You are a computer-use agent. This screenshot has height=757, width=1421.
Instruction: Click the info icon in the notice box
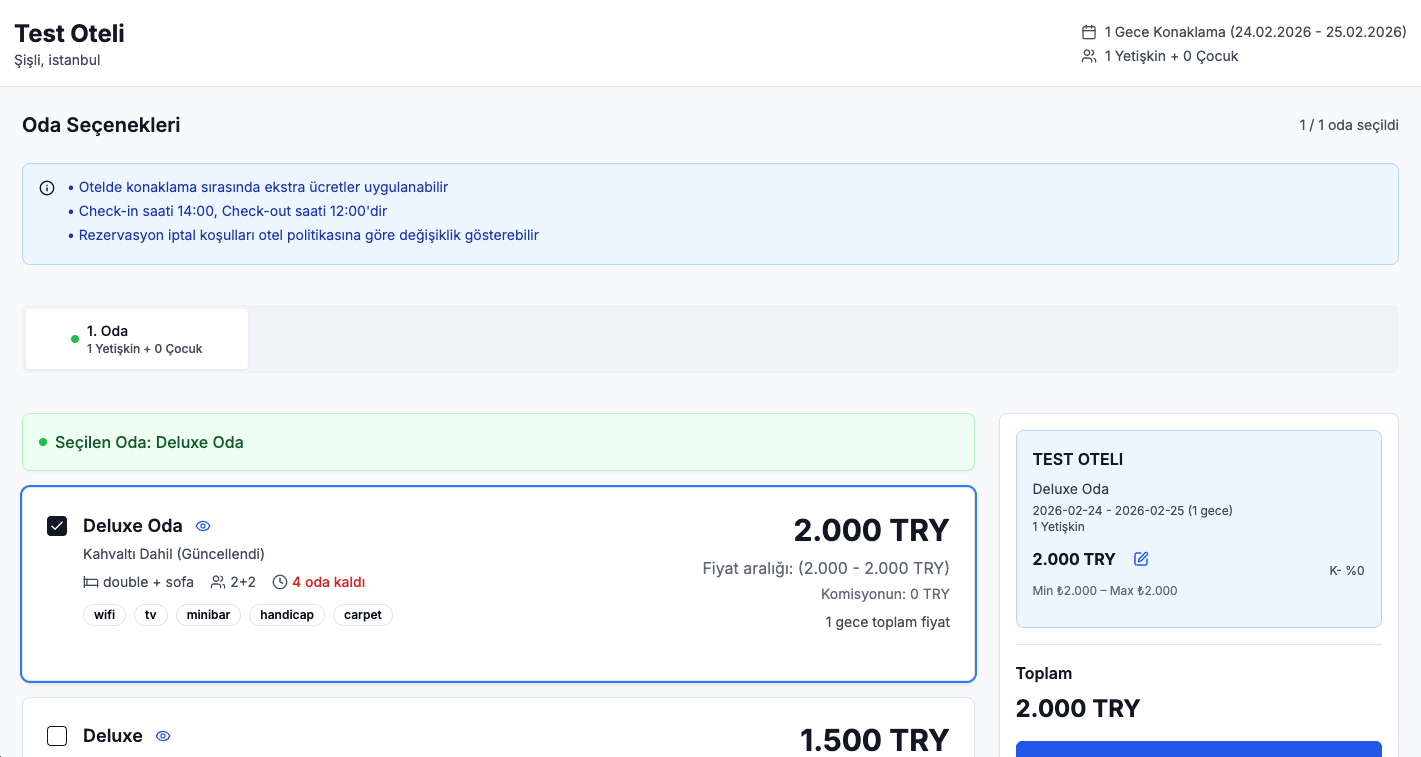[x=47, y=188]
